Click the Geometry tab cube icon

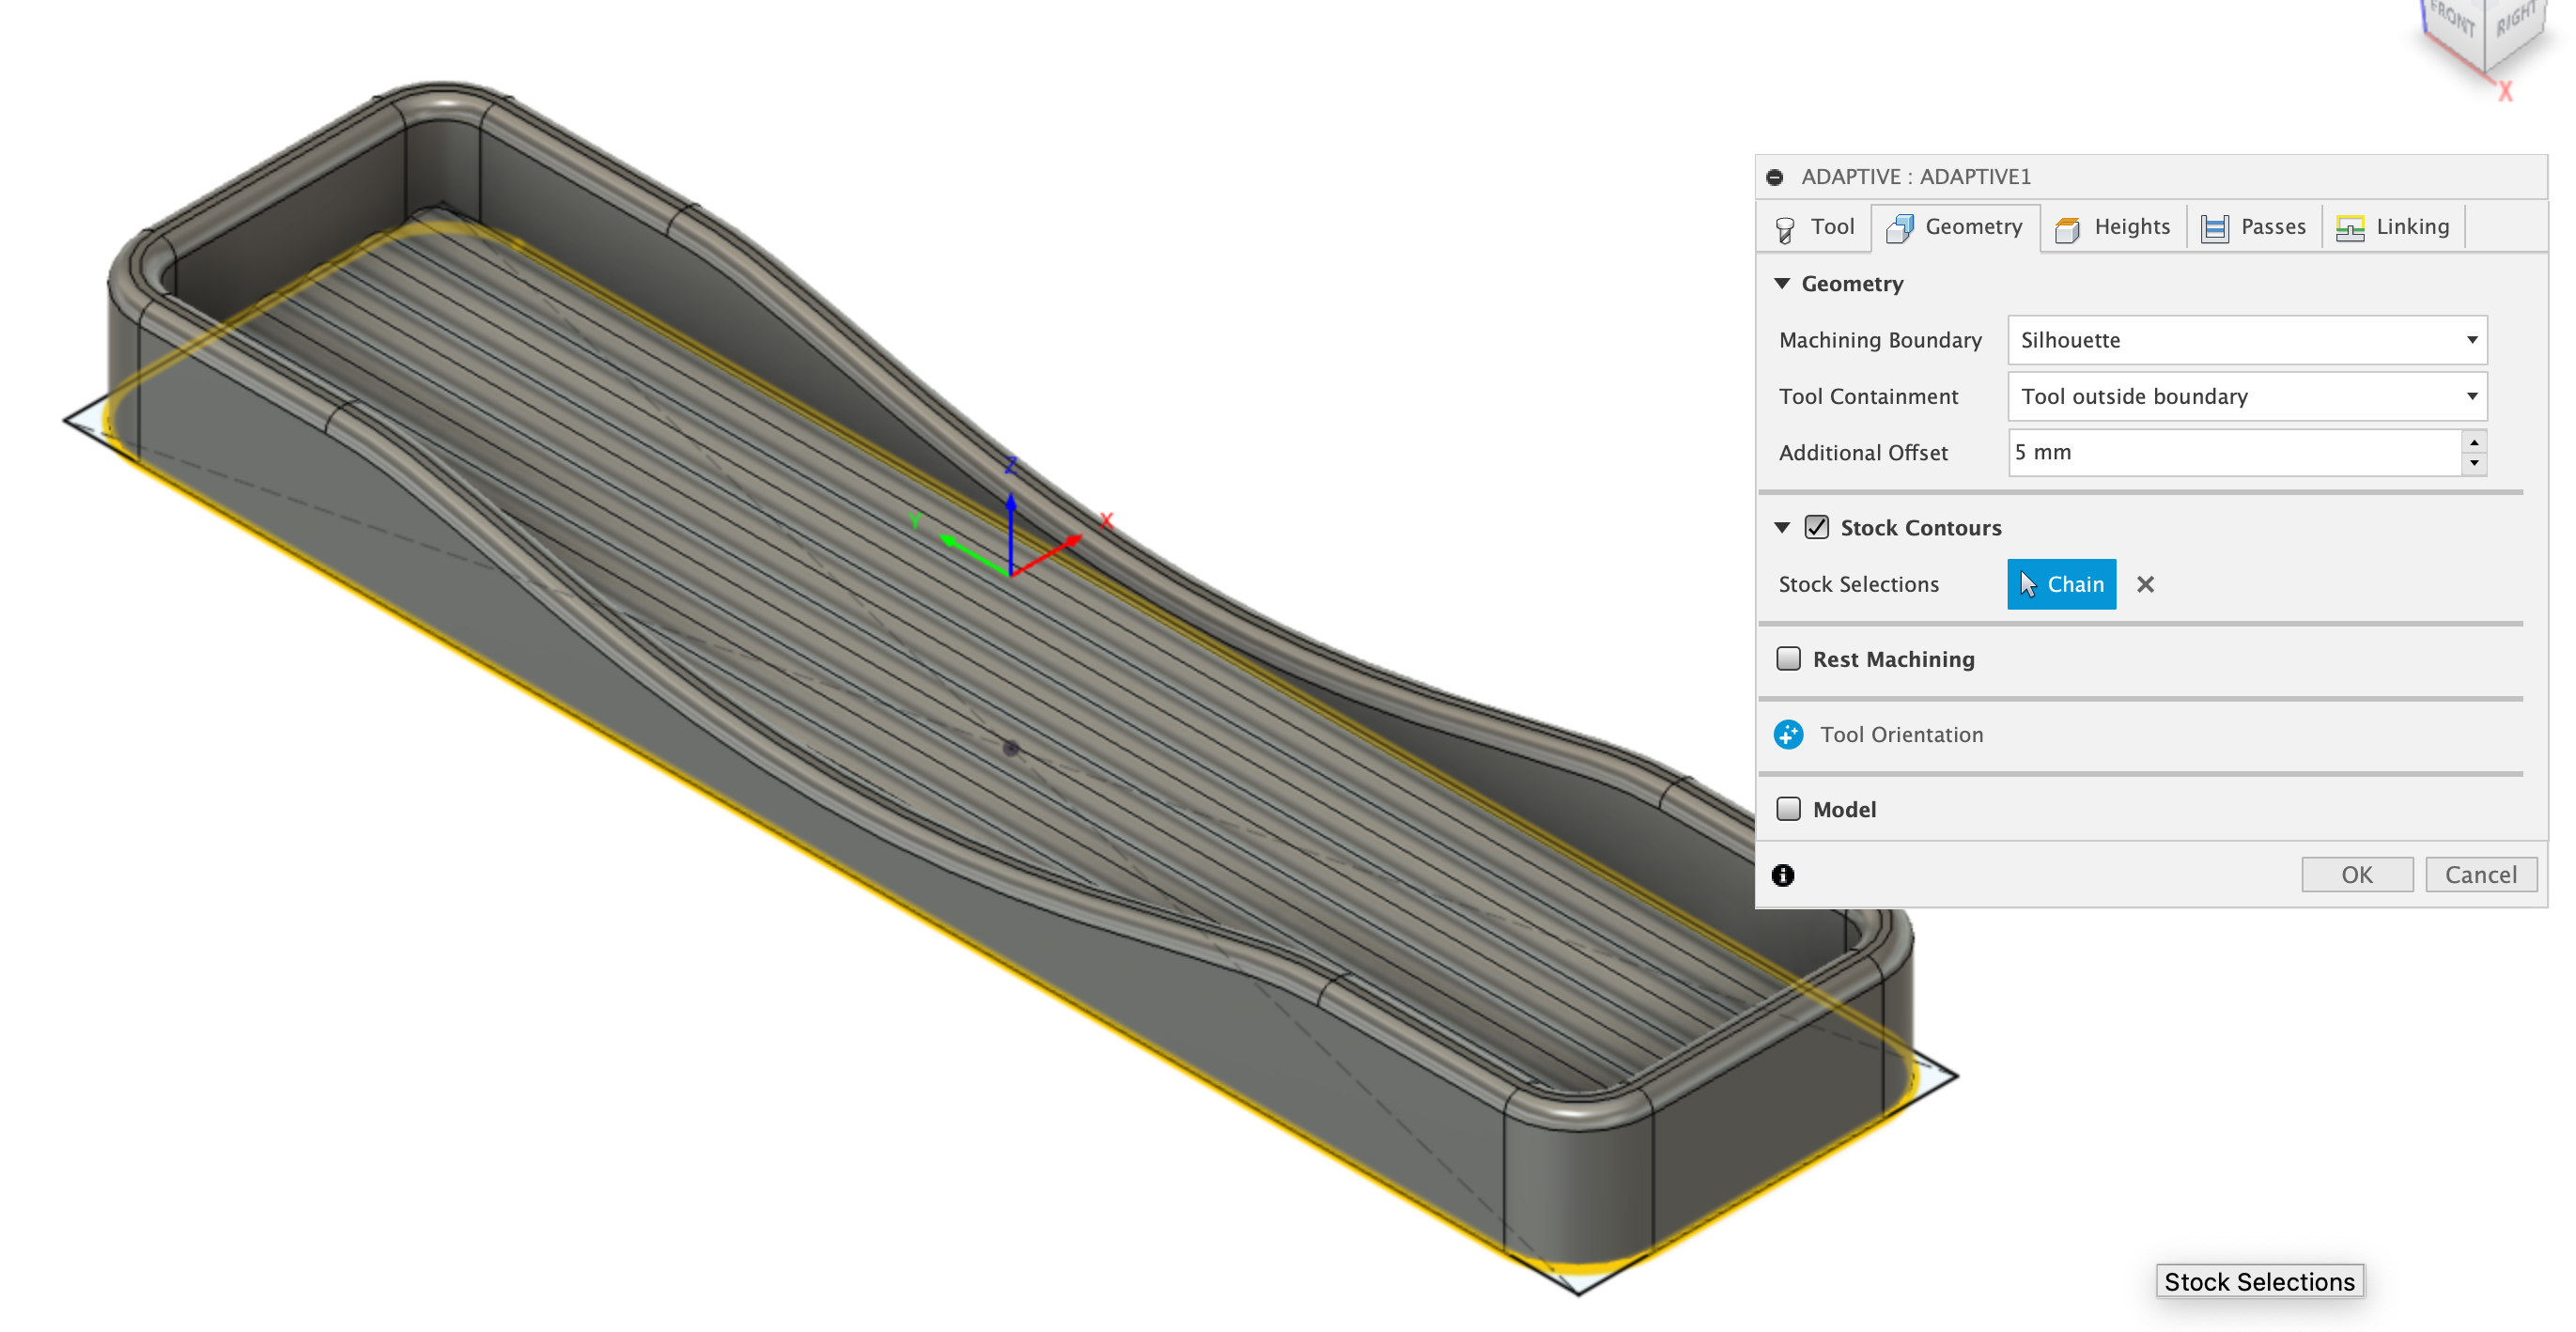point(1899,228)
